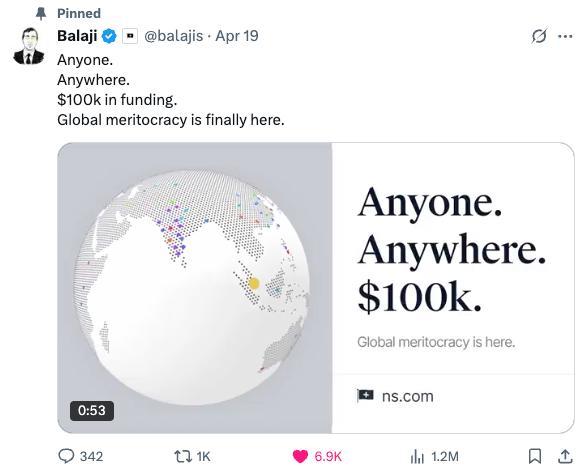Bookmark this tweet
Screen dimensions: 585x475
coord(535,456)
